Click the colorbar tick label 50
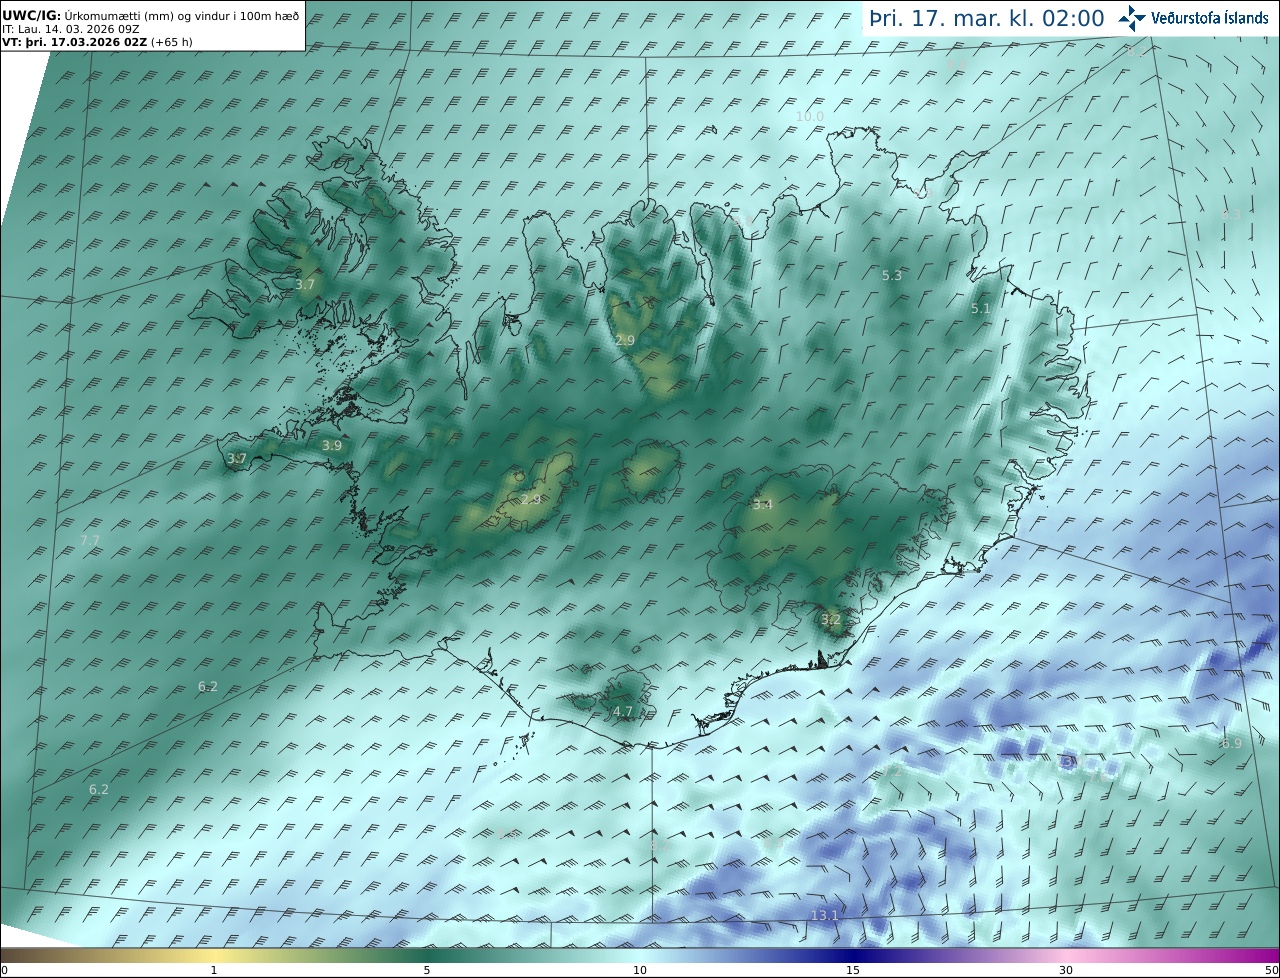Viewport: 1280px width, 978px height. click(1271, 970)
